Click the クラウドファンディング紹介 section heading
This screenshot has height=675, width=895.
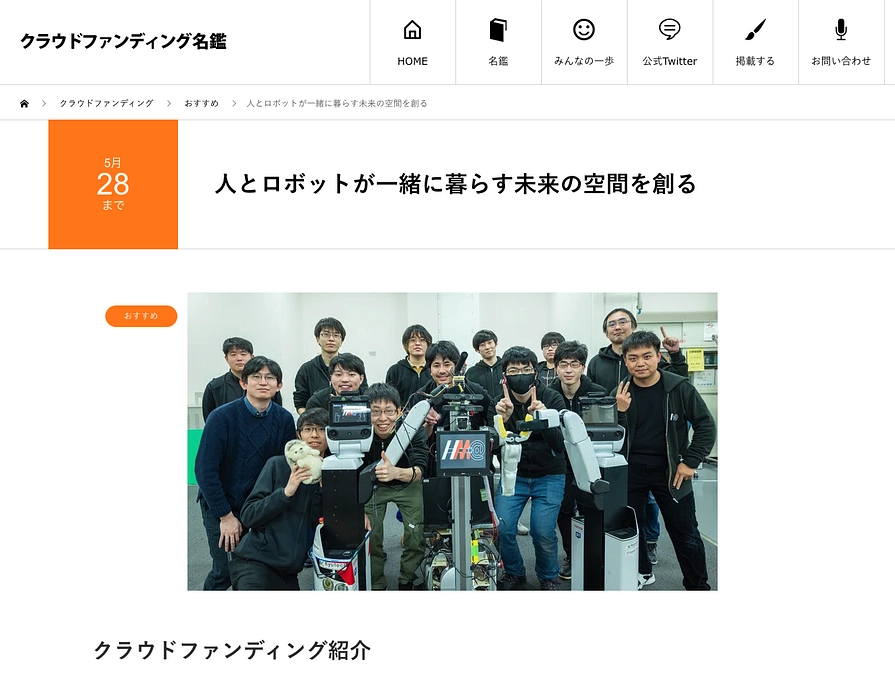231,650
